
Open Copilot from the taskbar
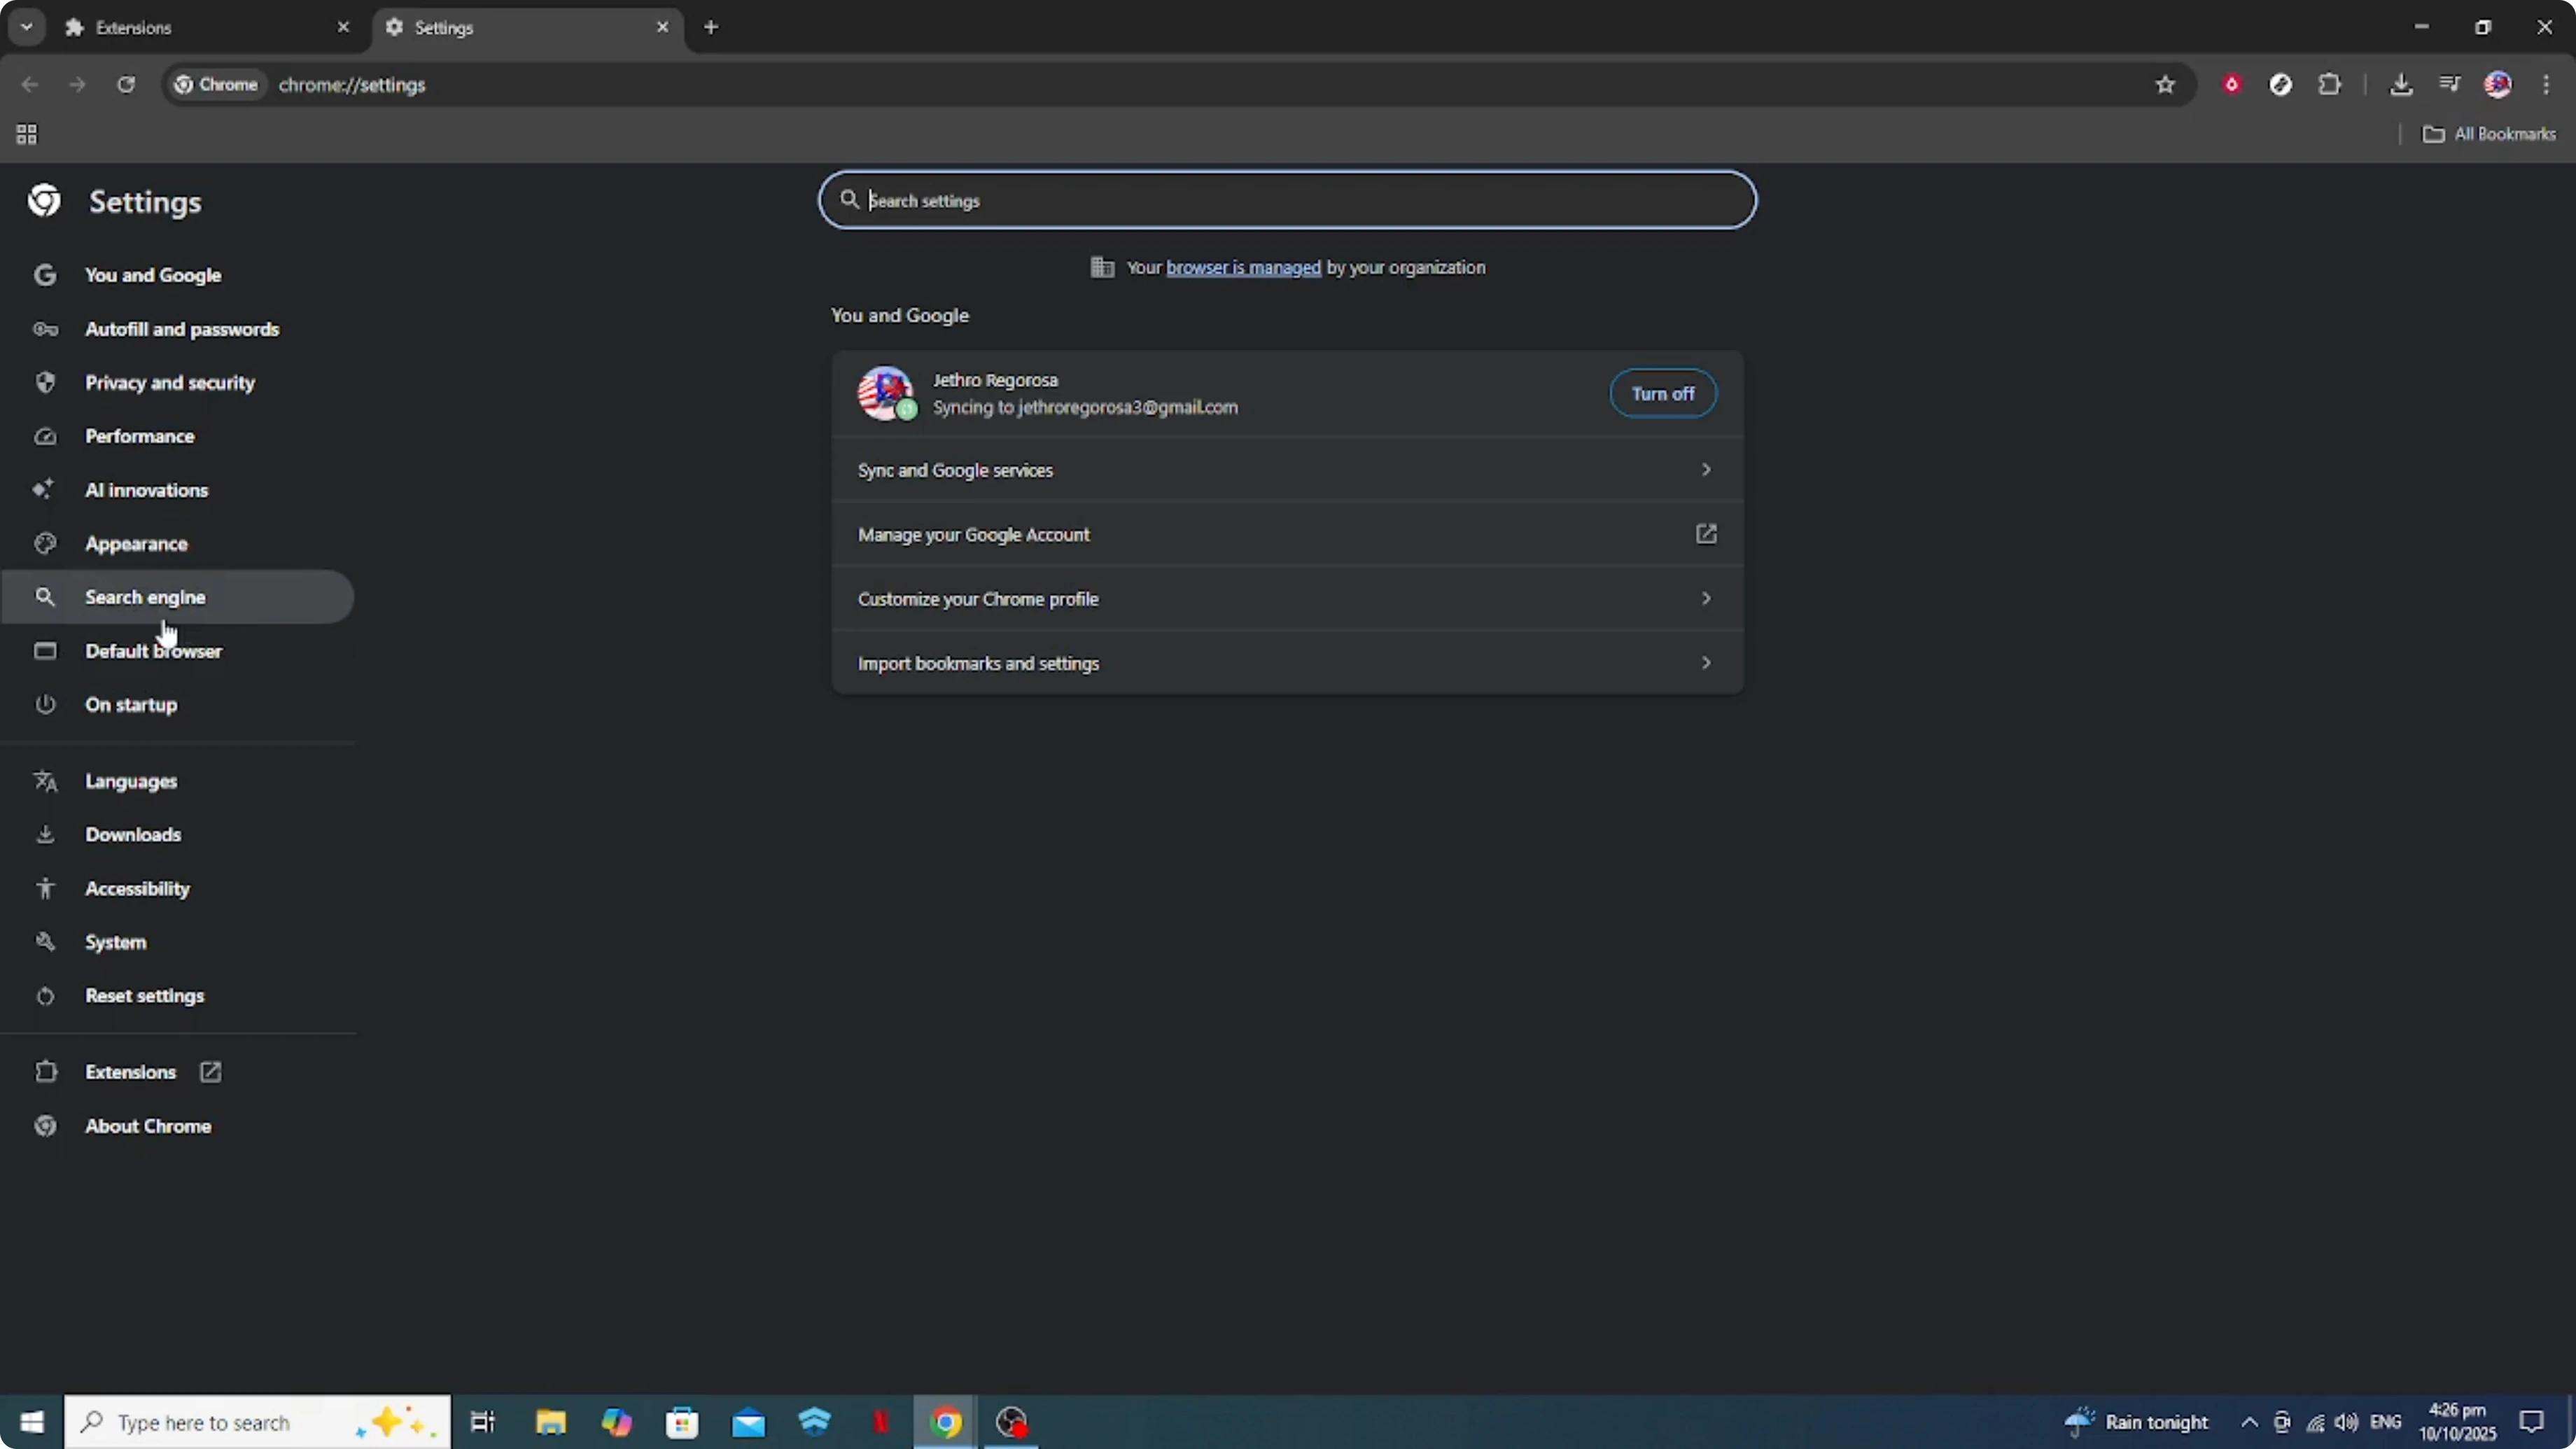[x=617, y=1422]
